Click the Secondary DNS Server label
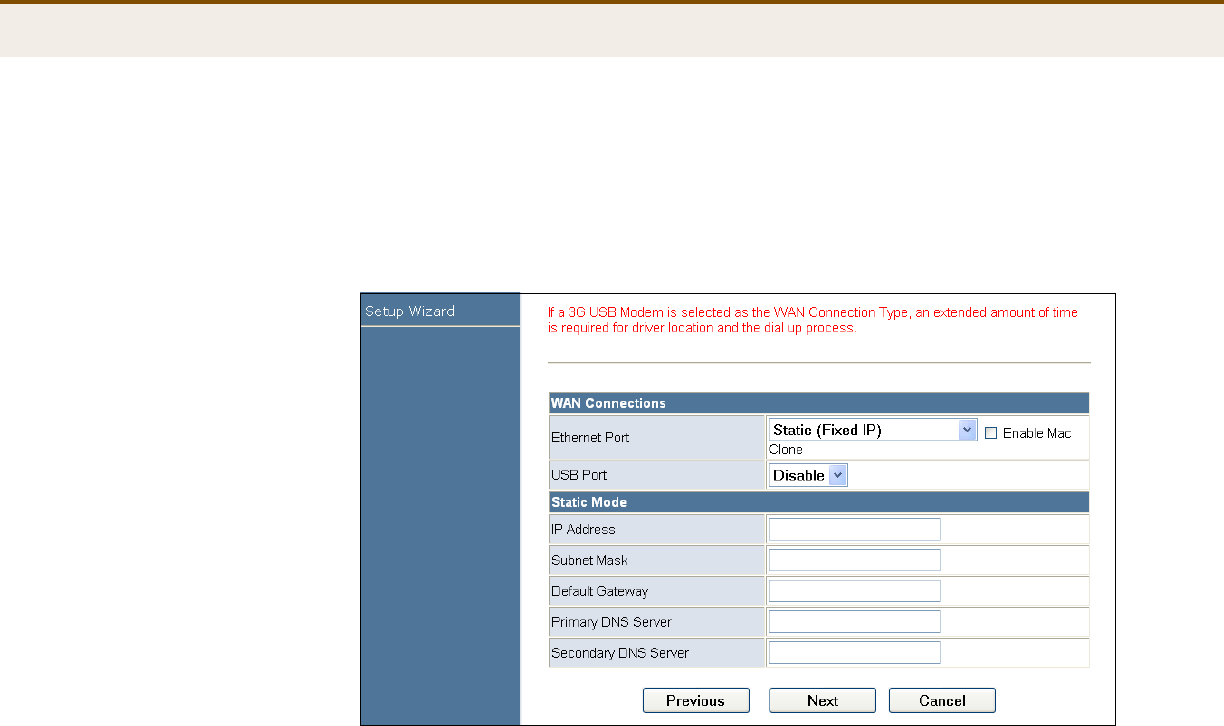 620,653
